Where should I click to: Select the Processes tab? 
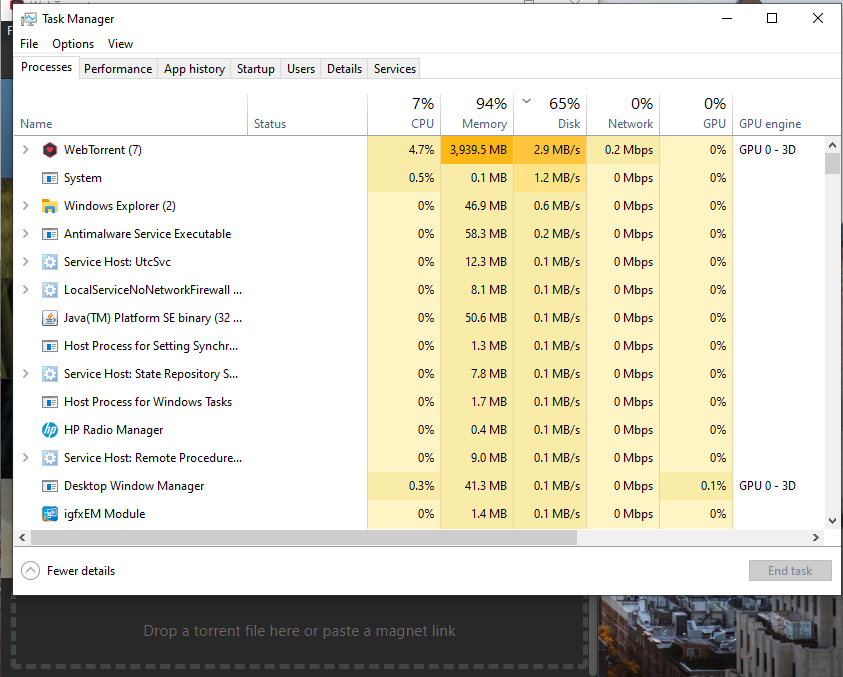pos(47,67)
